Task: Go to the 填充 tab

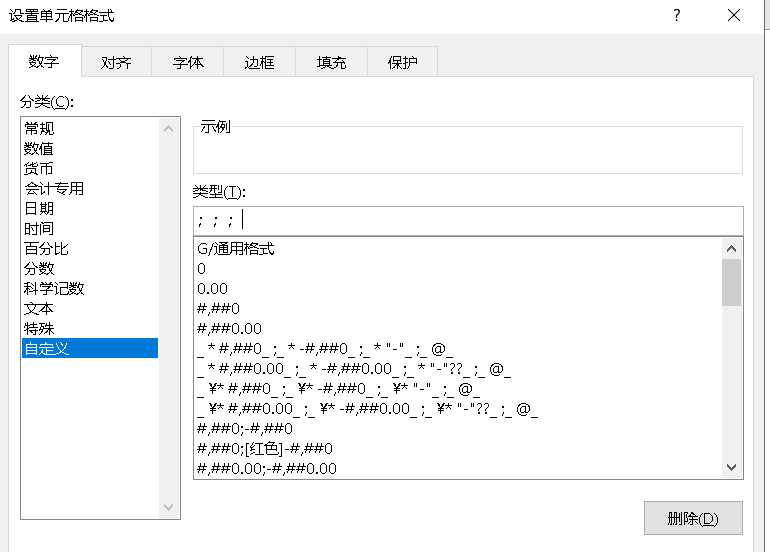Action: pos(331,62)
